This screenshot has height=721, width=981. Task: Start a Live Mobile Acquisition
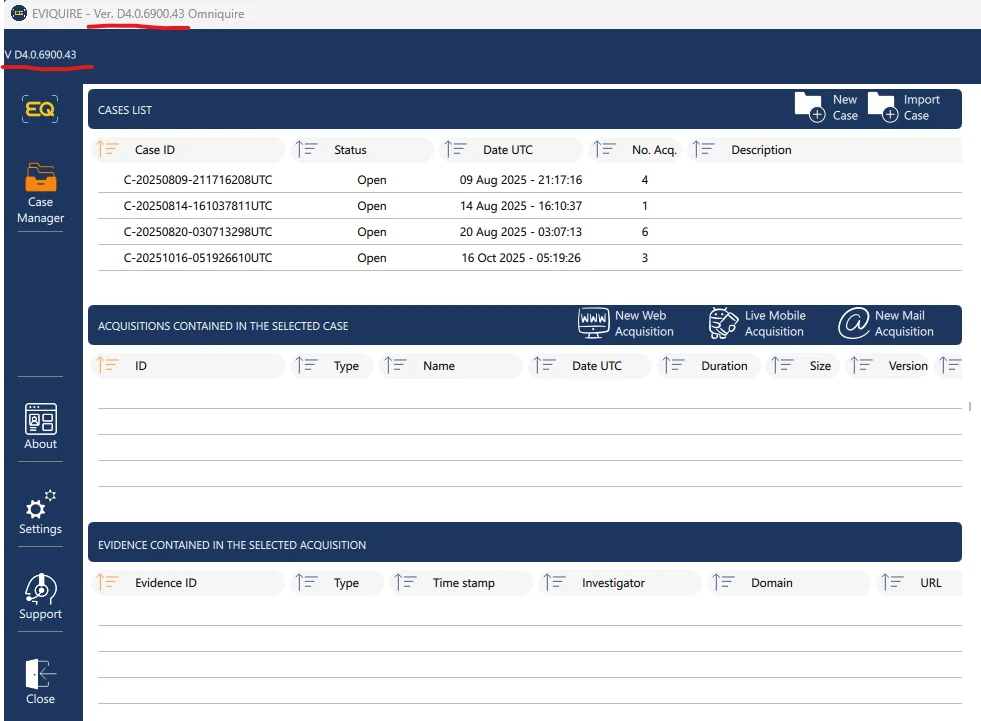(723, 323)
